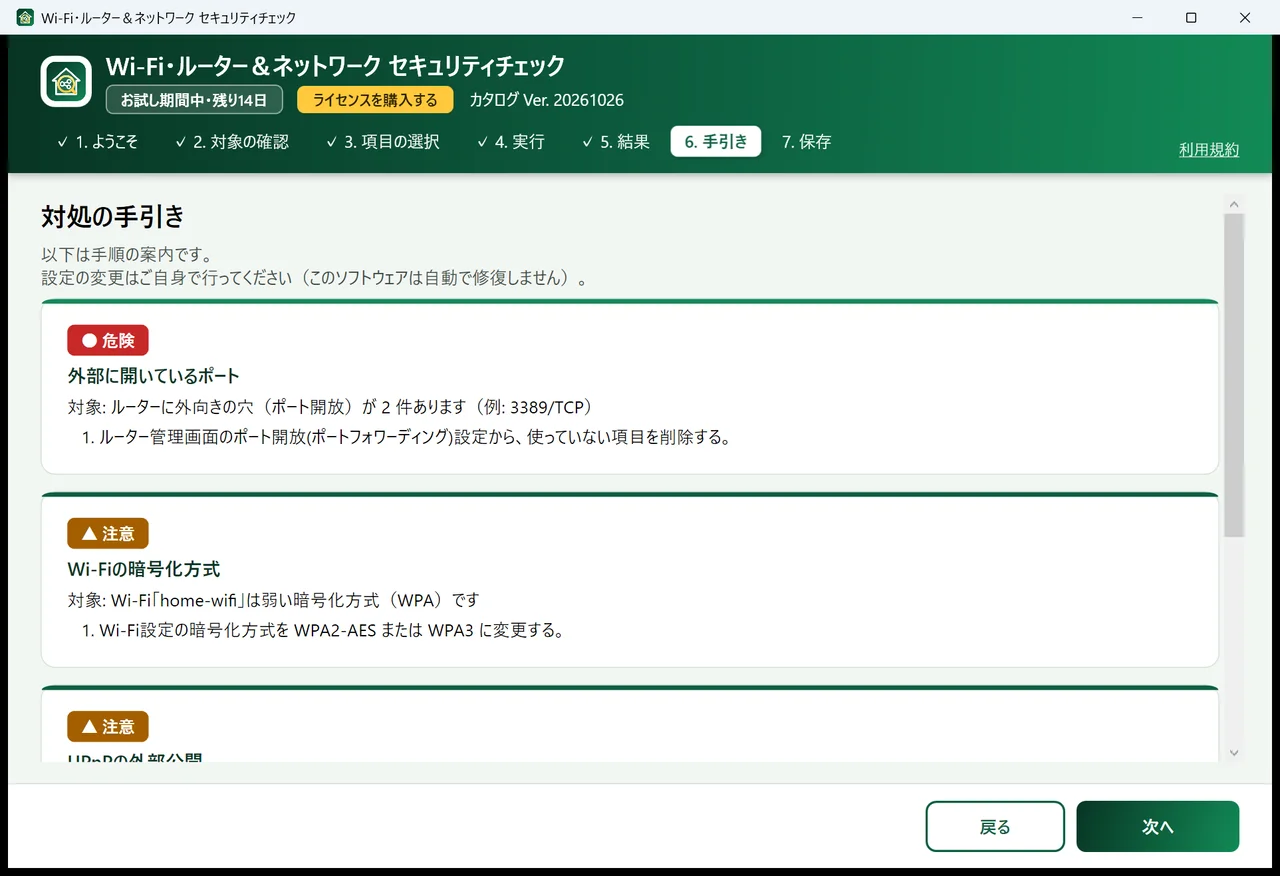The height and width of the screenshot is (876, 1280).
Task: Click the 3389/TCP port target line
Action: [330, 407]
